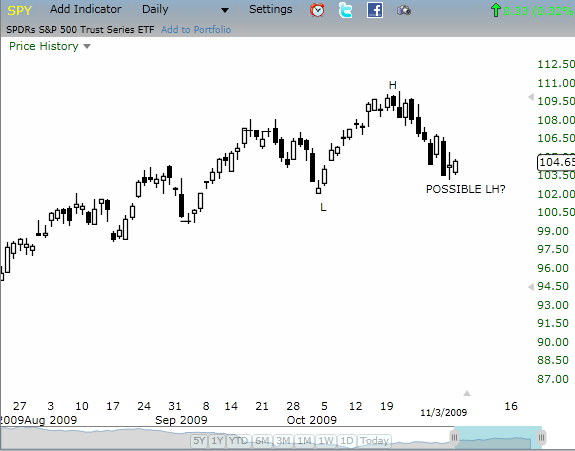The image size is (575, 451).
Task: Select the 1W range button
Action: pyautogui.click(x=326, y=440)
